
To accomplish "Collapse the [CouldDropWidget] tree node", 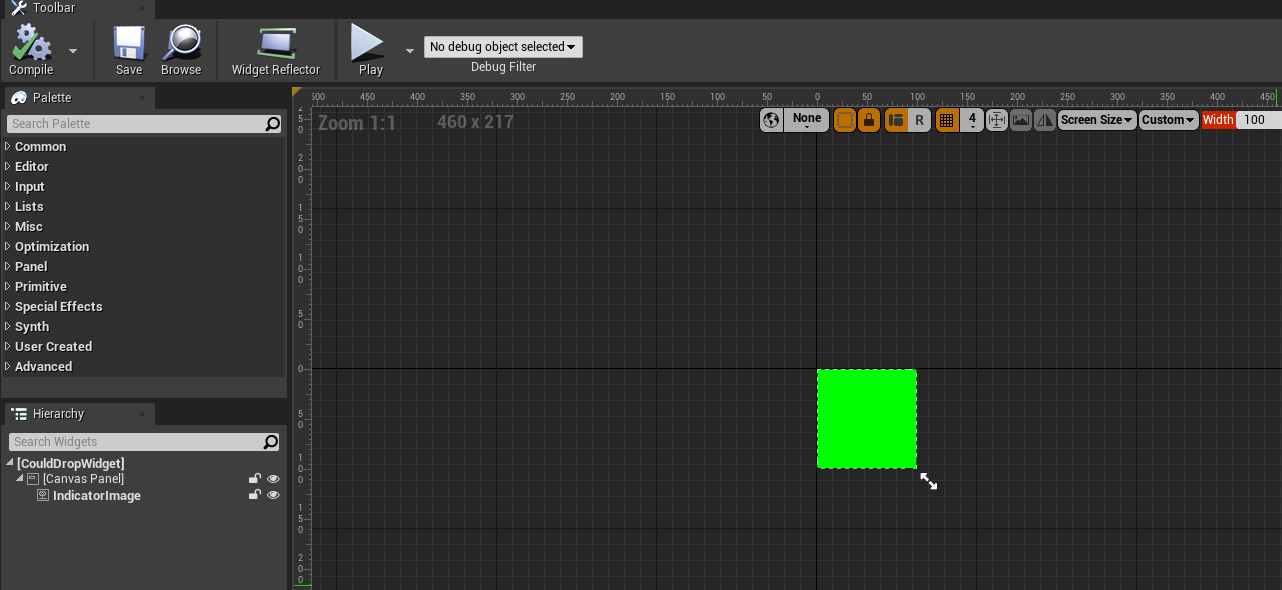I will 10,463.
